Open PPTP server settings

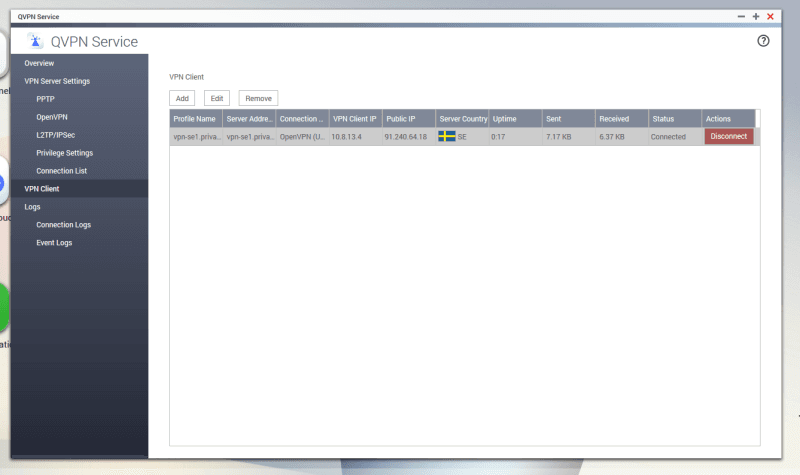coord(46,99)
